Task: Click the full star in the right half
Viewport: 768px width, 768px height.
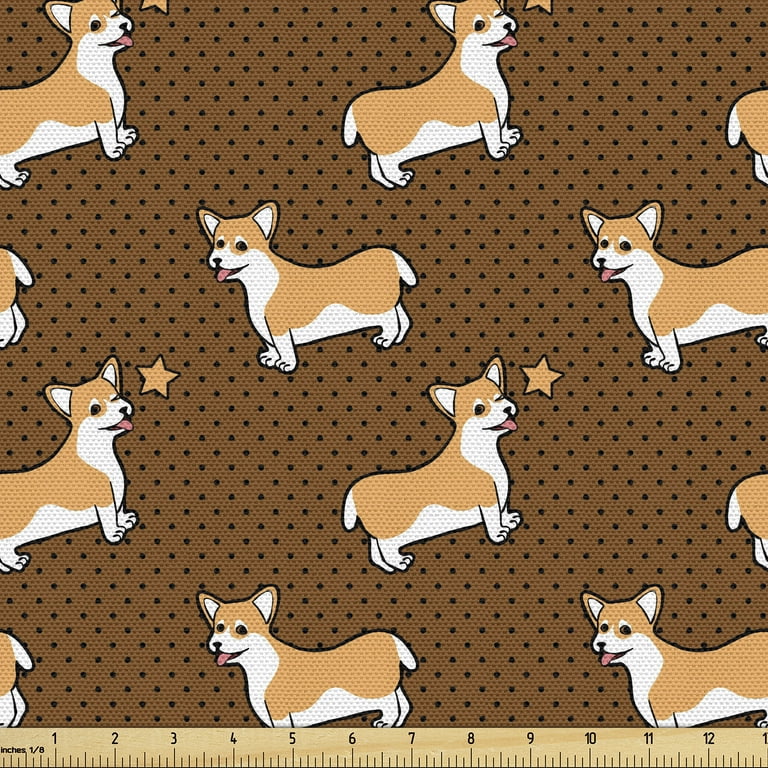Action: (541, 376)
